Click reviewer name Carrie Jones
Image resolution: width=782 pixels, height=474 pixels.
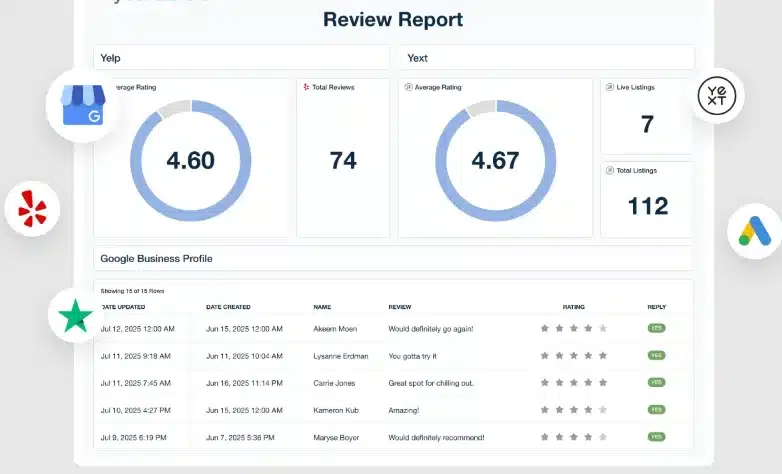pos(334,383)
